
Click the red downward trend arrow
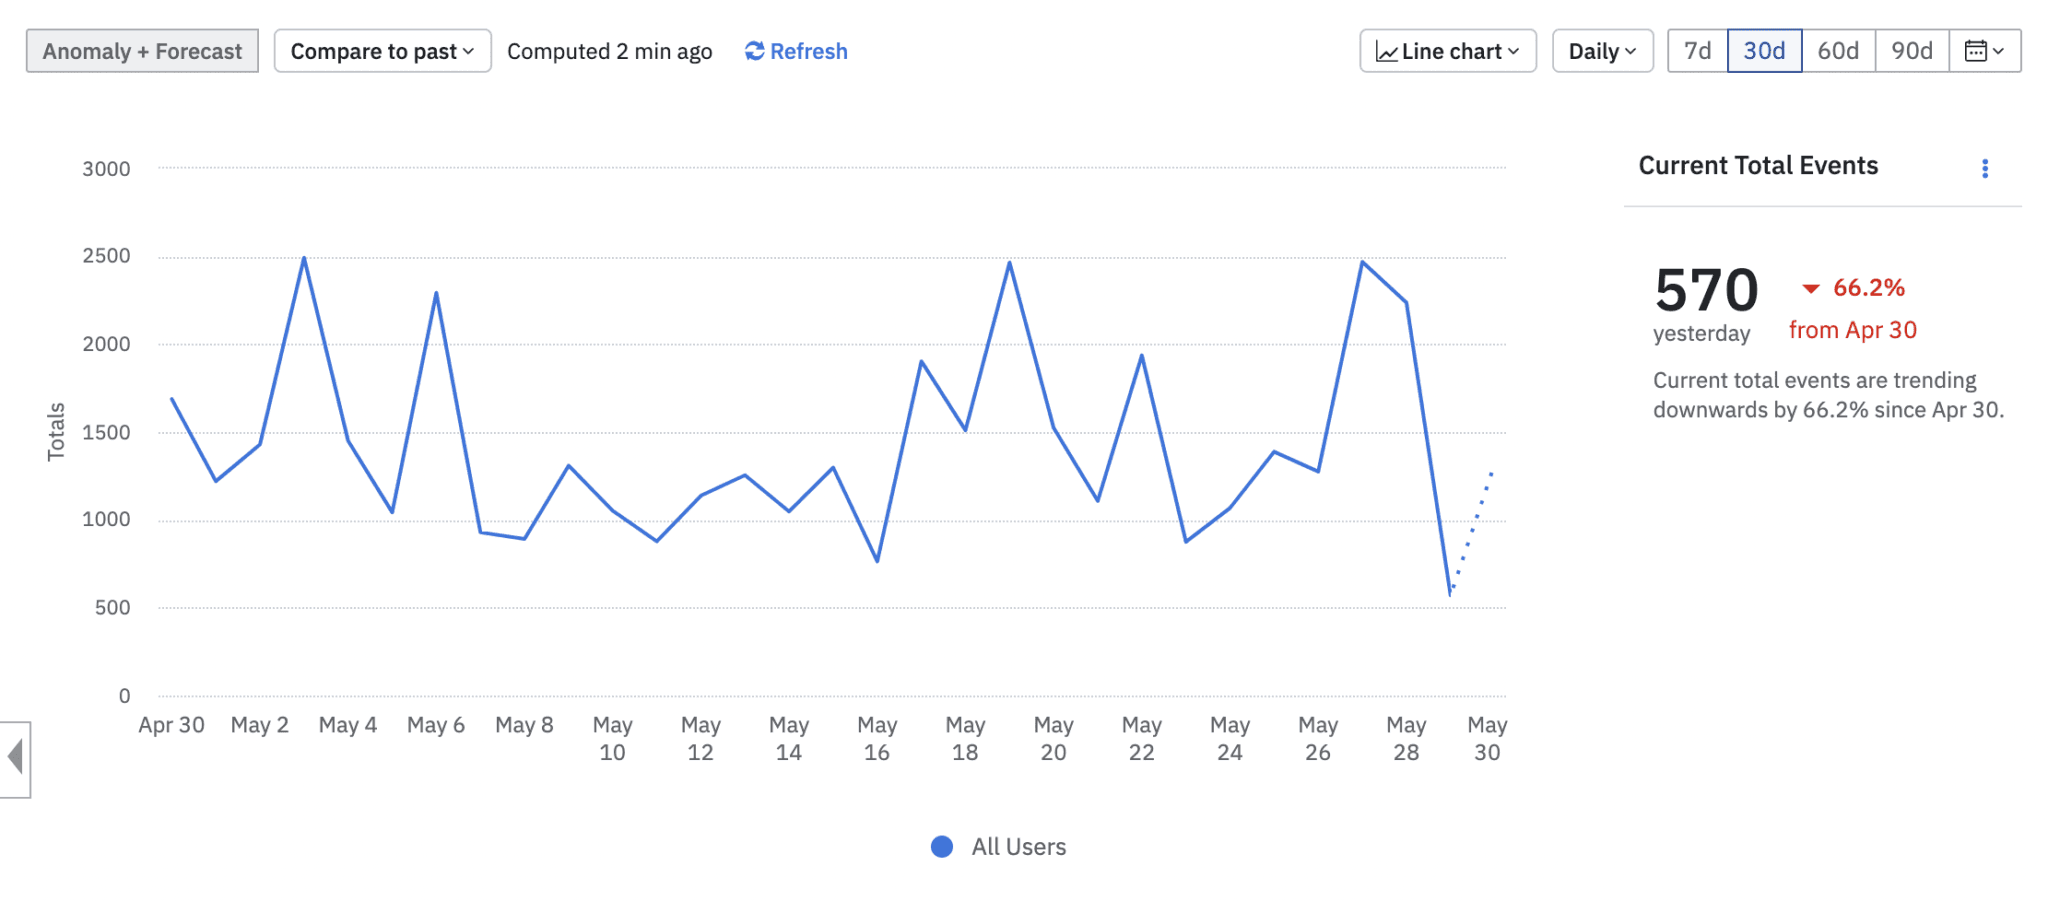point(1810,289)
